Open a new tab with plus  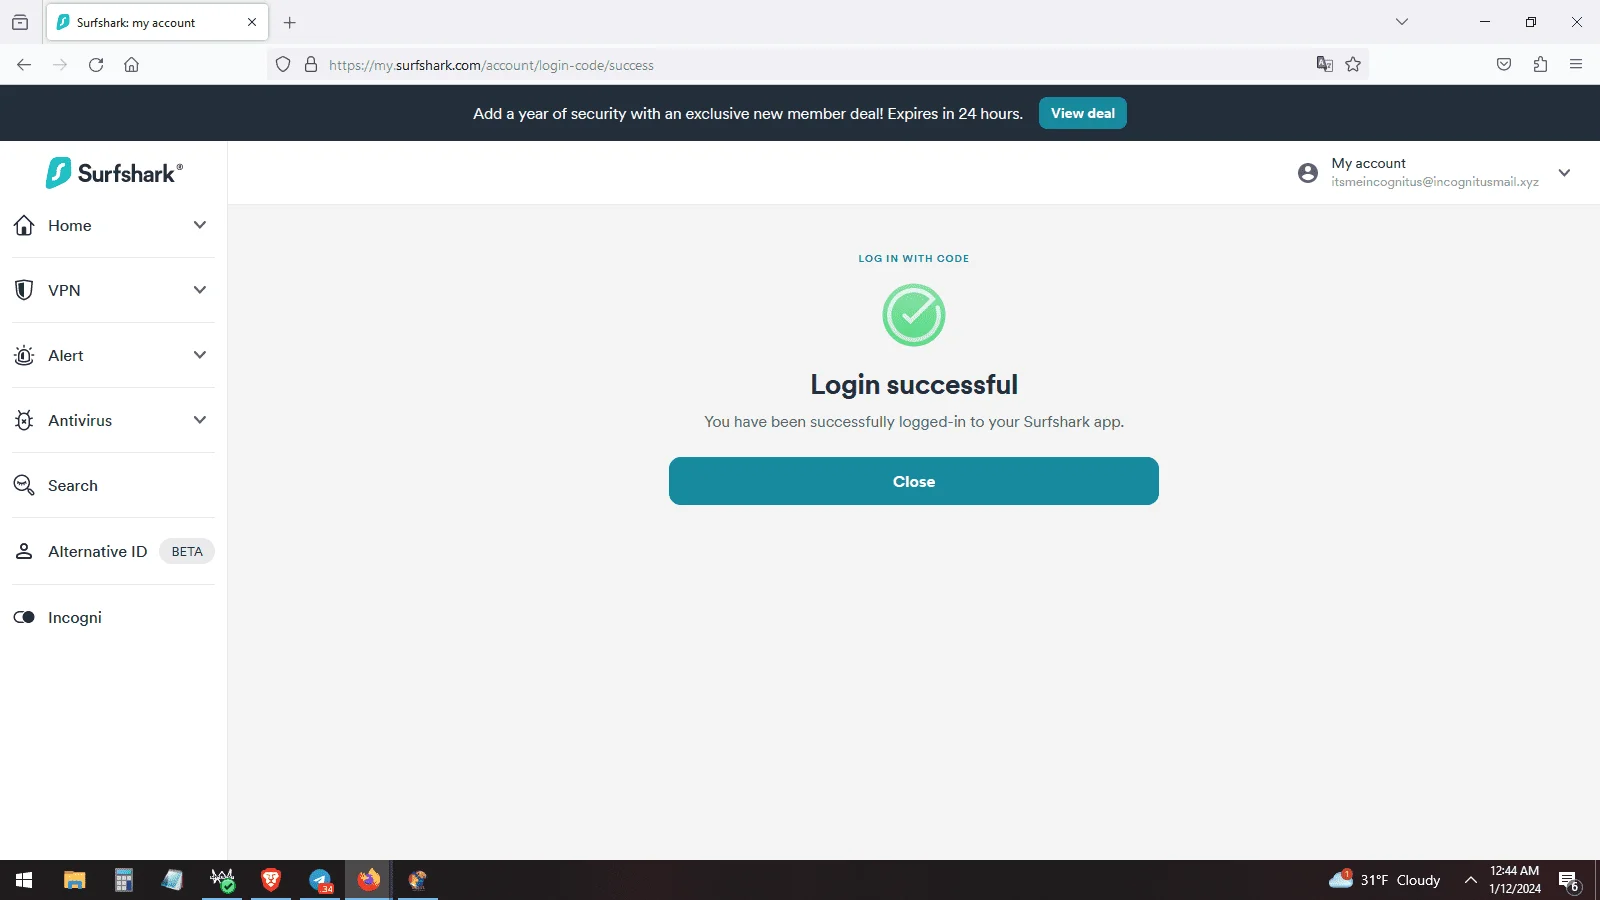click(x=290, y=22)
